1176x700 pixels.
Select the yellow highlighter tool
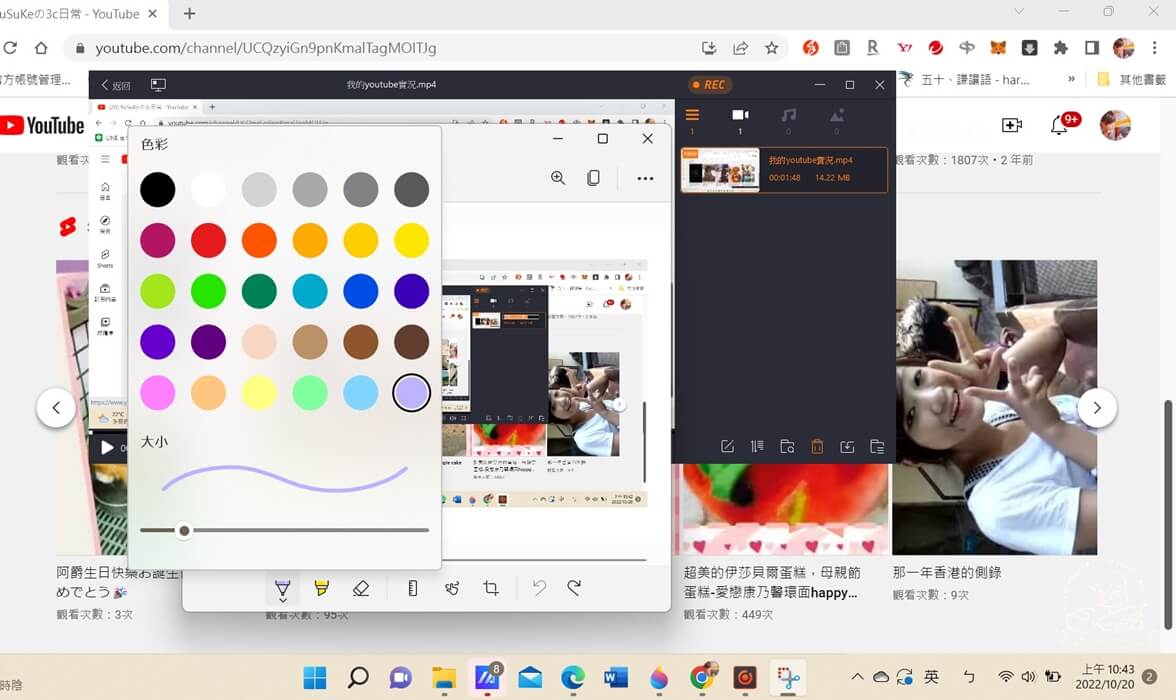point(321,589)
